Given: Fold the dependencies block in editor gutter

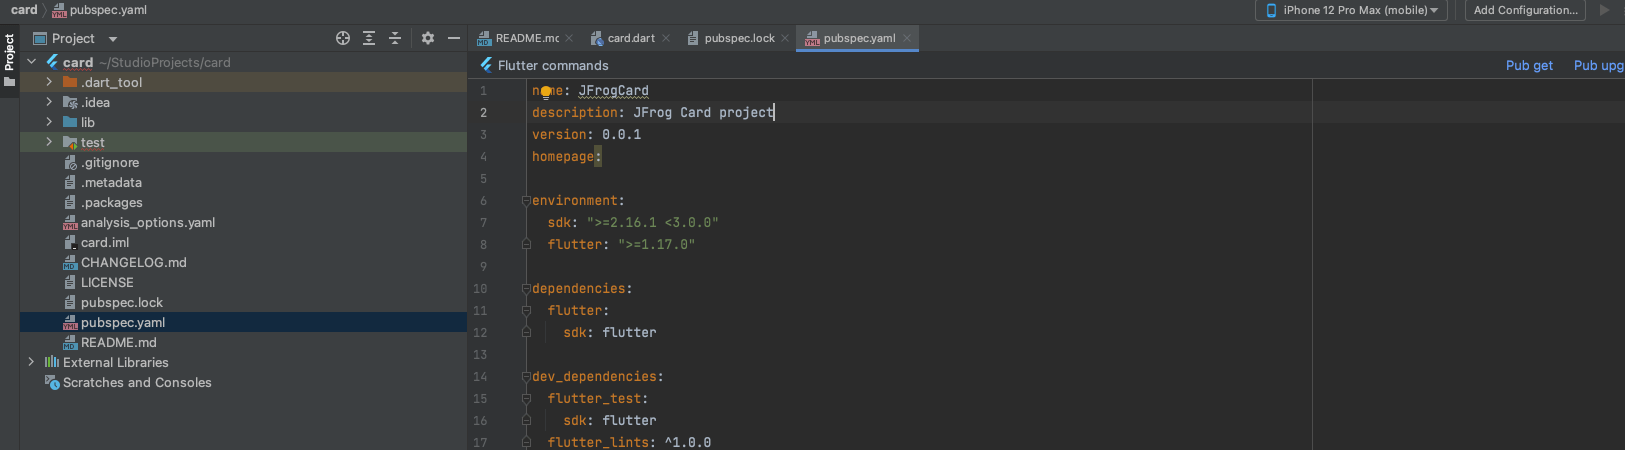Looking at the screenshot, I should 526,289.
